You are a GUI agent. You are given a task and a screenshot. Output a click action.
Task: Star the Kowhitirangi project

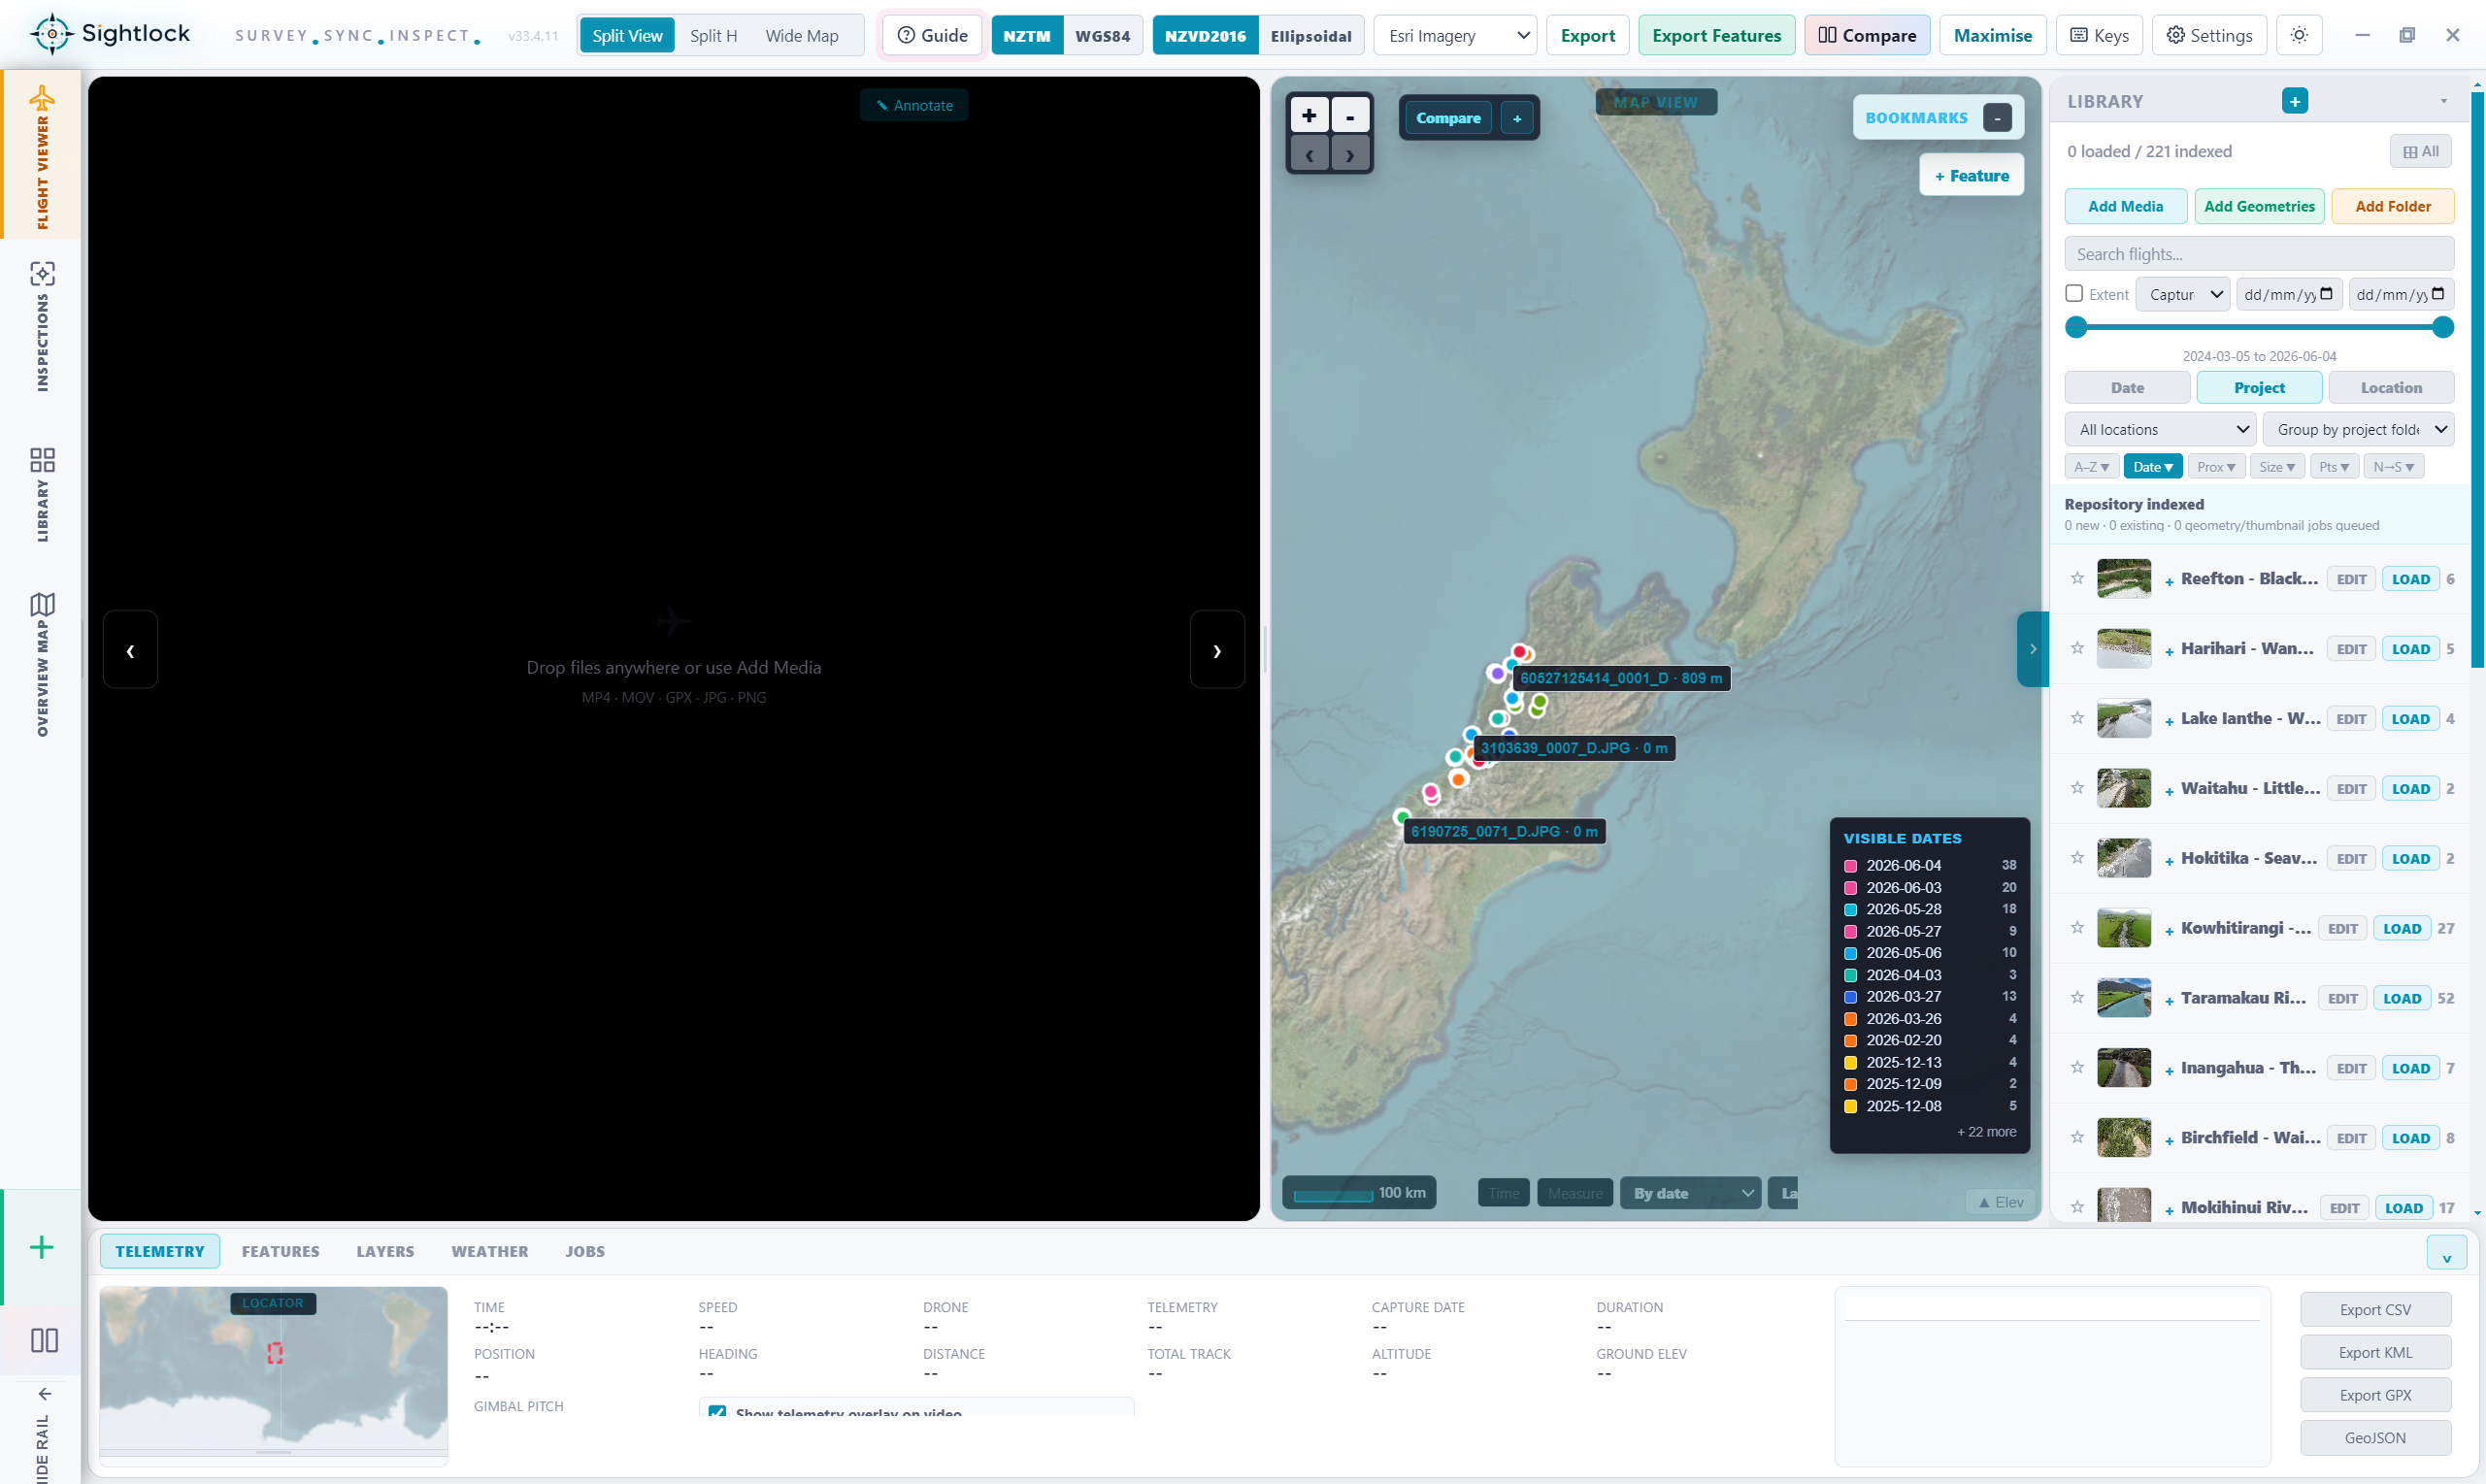click(x=2077, y=928)
